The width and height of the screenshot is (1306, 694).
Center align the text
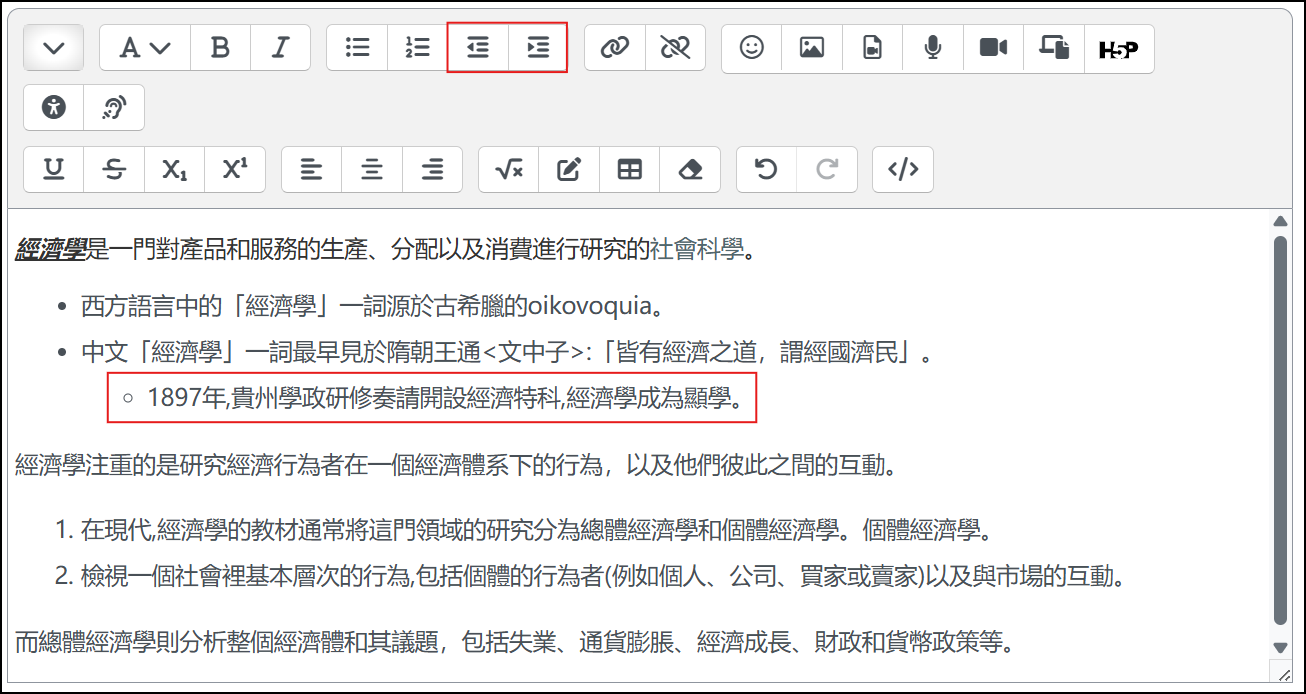click(x=372, y=169)
